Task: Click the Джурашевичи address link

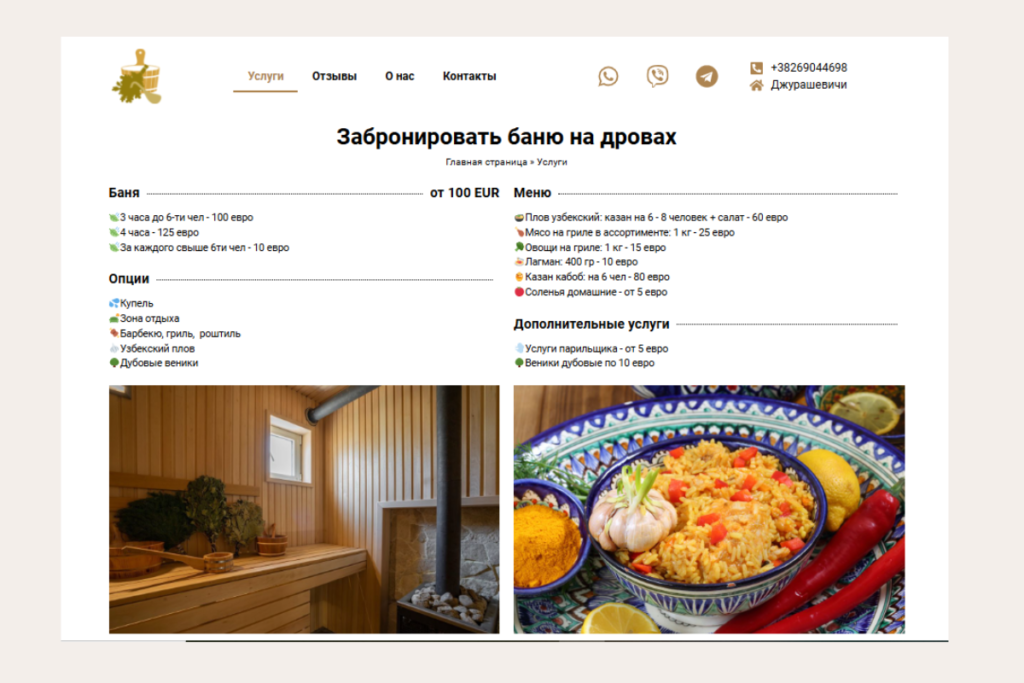Action: point(808,85)
